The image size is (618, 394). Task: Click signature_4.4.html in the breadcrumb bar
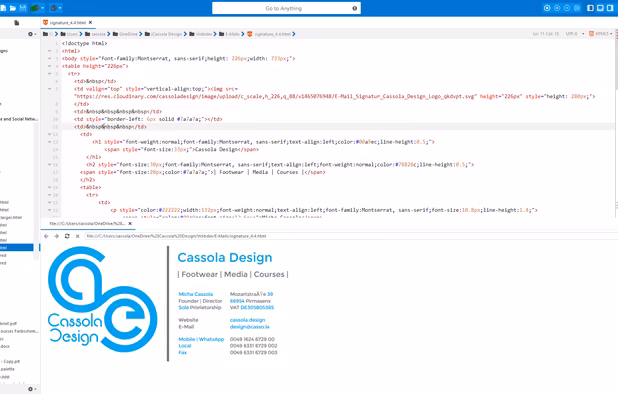click(269, 34)
